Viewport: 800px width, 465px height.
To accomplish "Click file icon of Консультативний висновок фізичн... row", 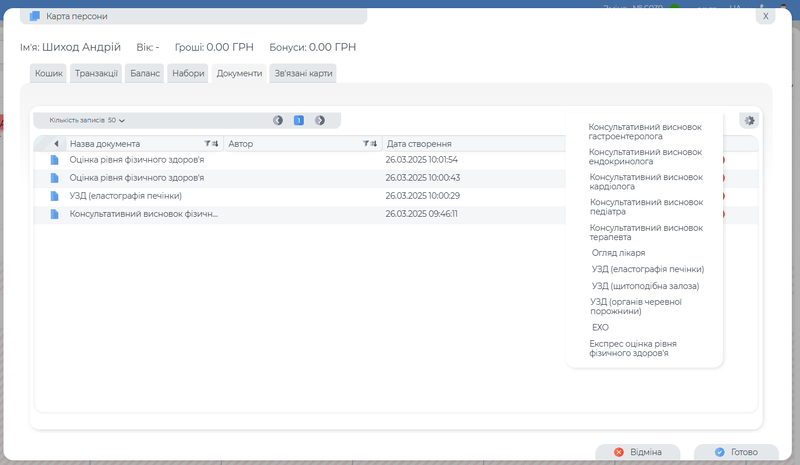I will [x=55, y=214].
